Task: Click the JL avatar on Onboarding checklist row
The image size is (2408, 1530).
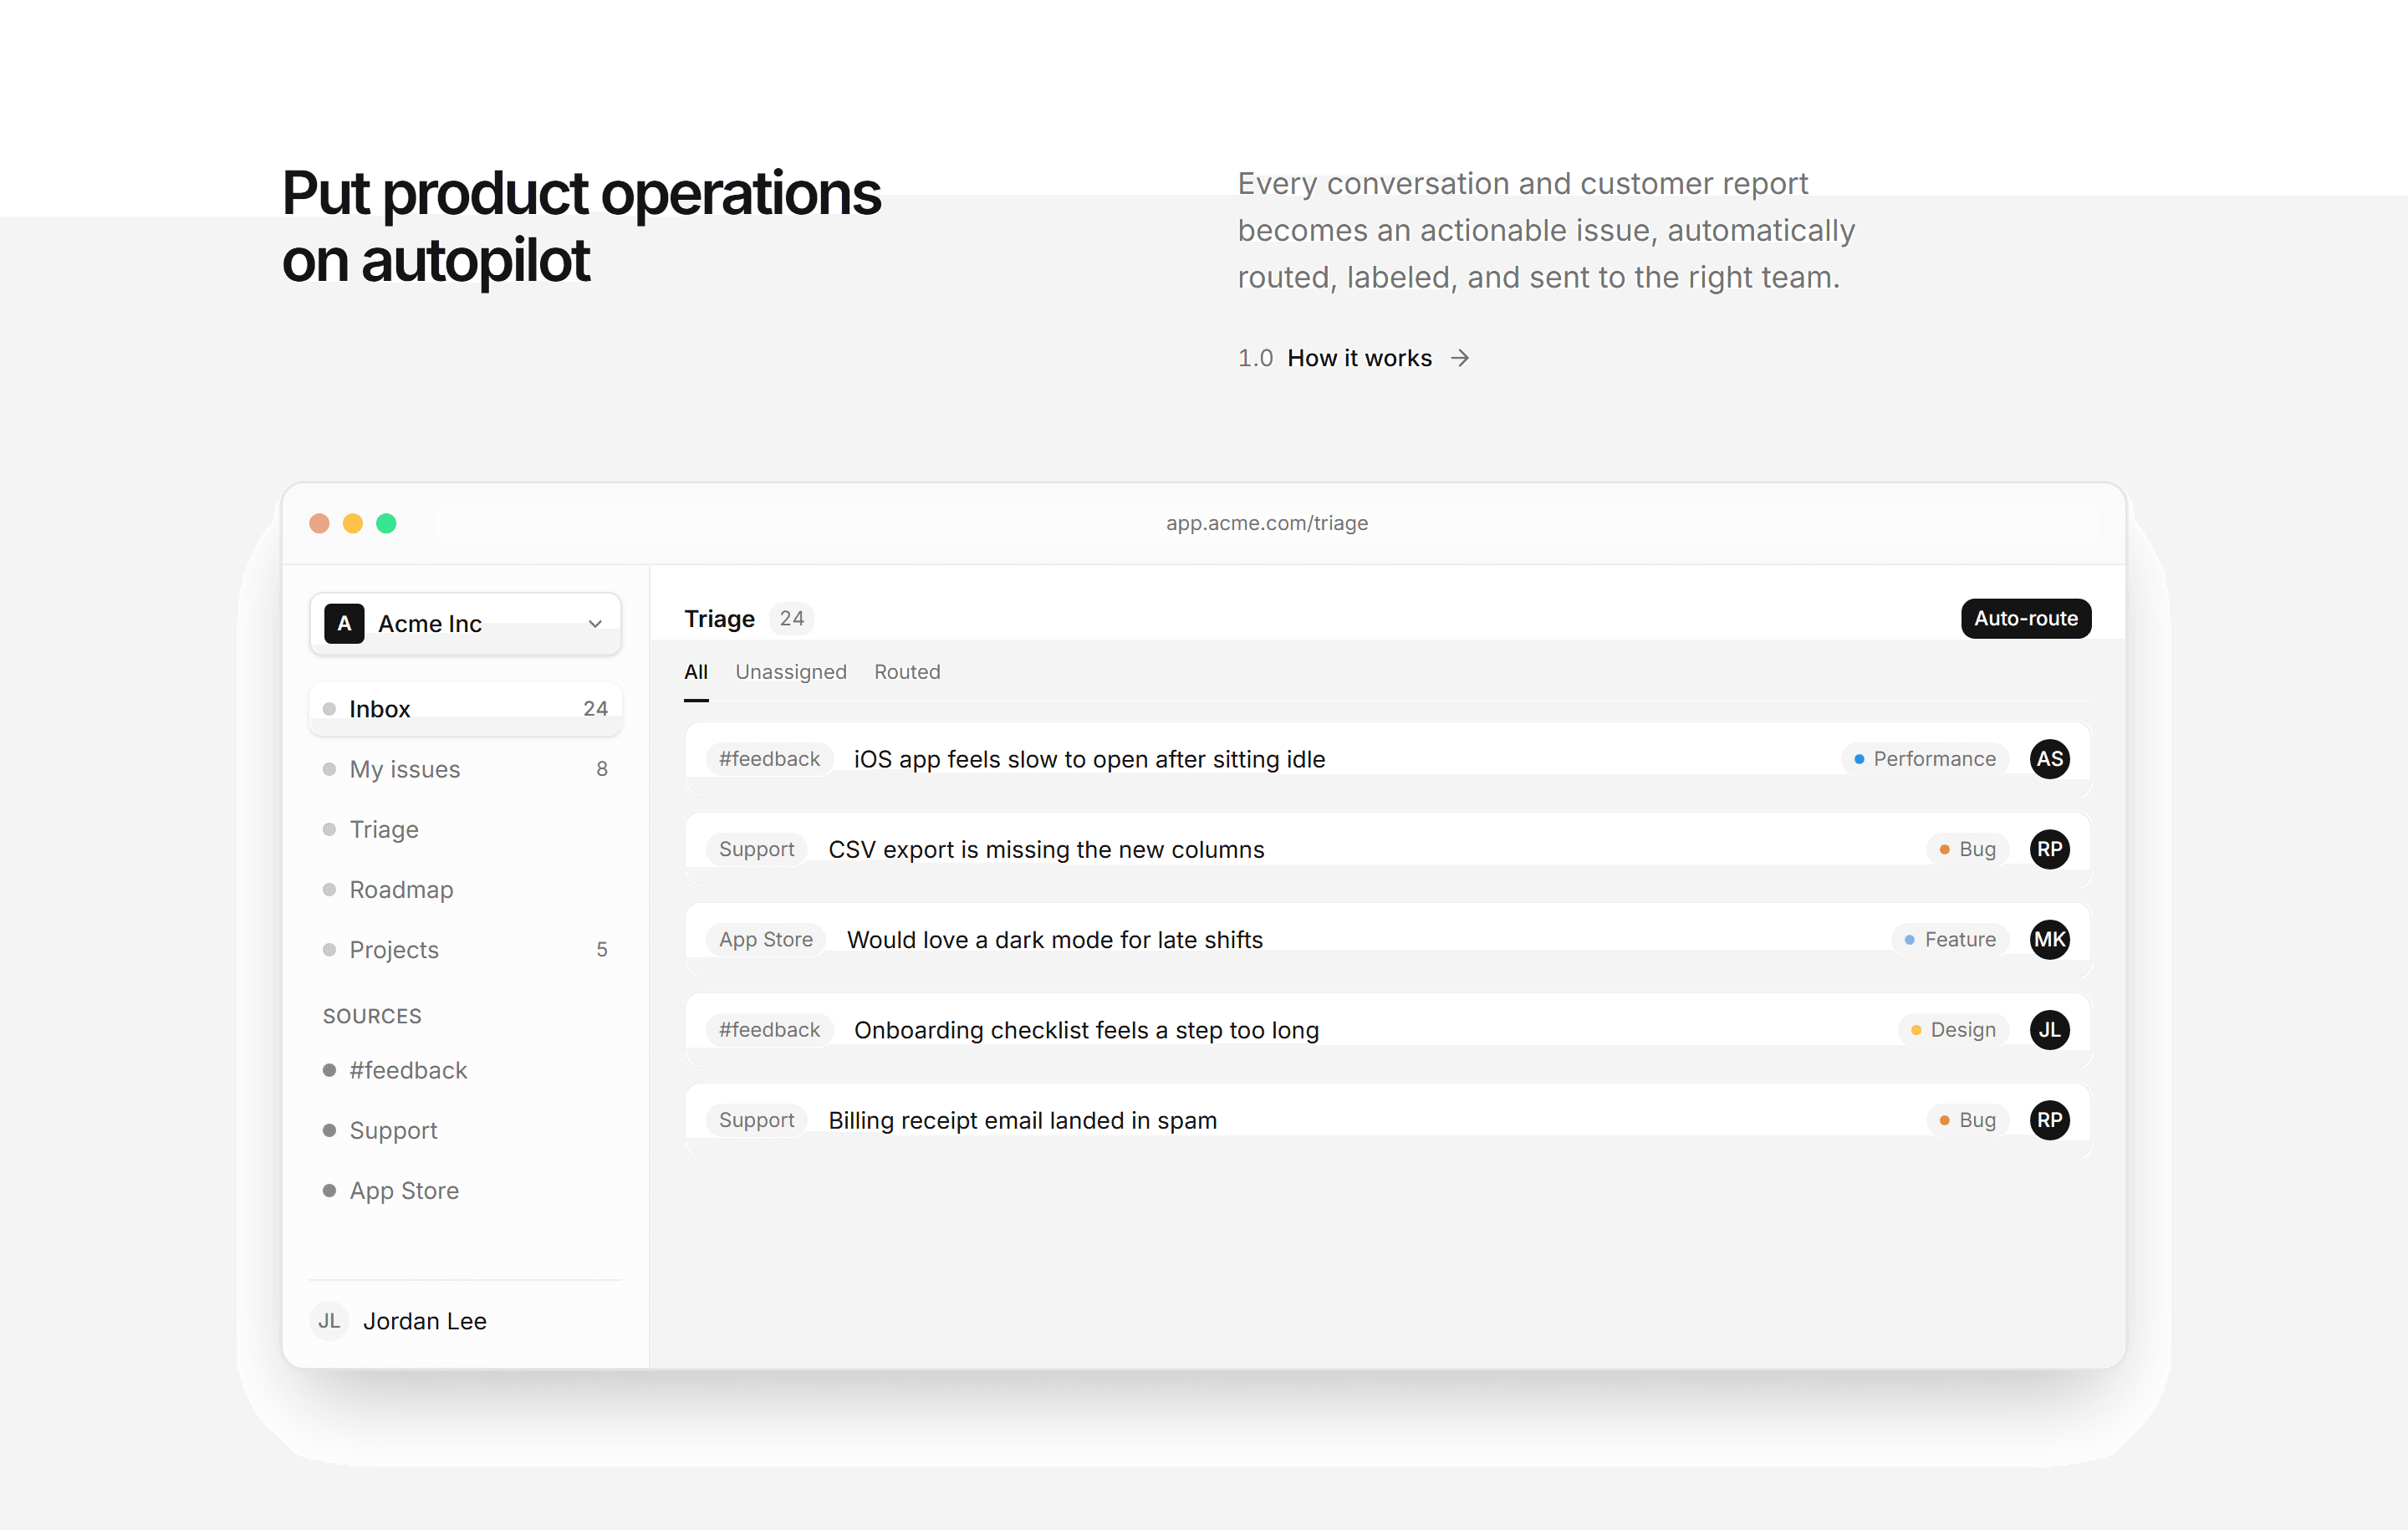Action: [x=2049, y=1029]
